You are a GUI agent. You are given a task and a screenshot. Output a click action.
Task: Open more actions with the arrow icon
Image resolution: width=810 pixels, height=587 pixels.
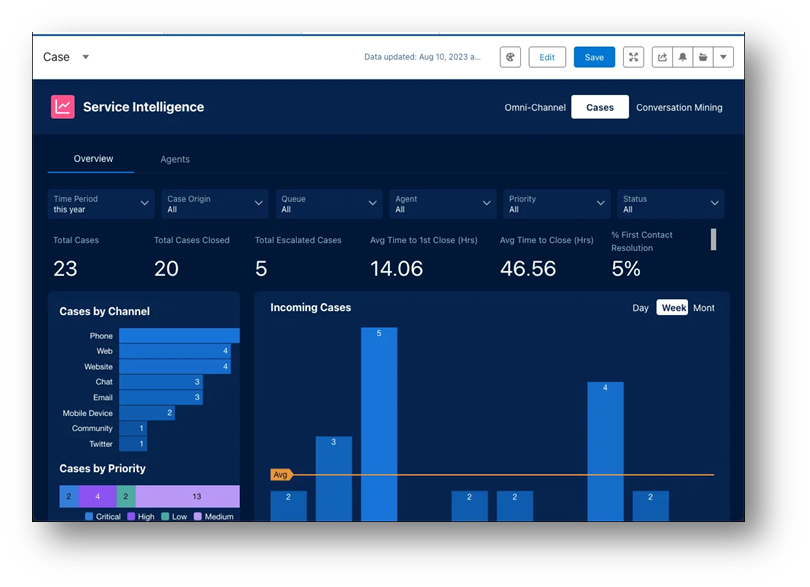(x=722, y=57)
